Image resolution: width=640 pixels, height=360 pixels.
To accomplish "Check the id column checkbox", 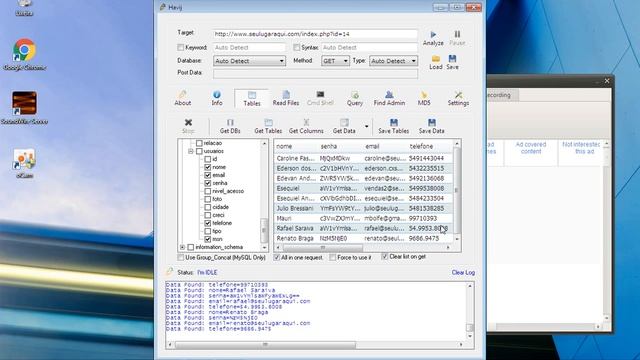I will [208, 159].
